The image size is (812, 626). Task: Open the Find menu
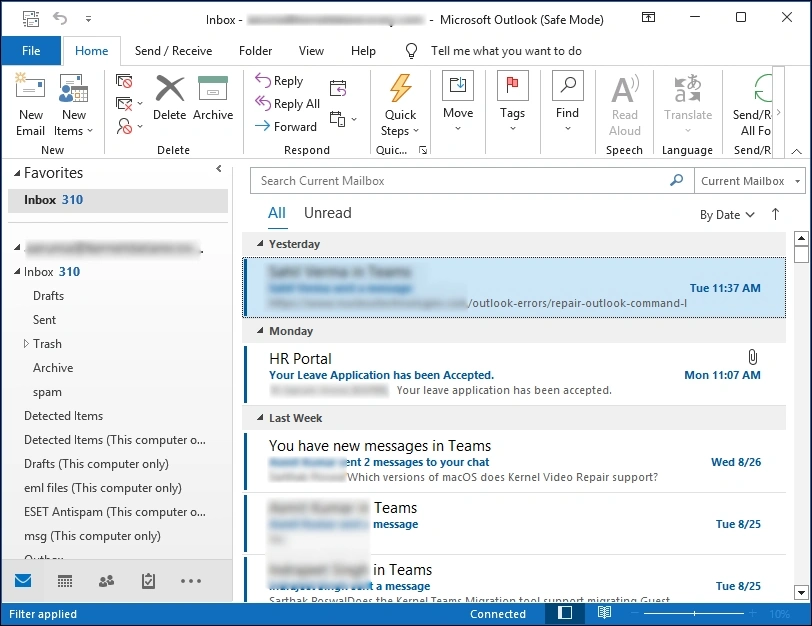tap(568, 101)
